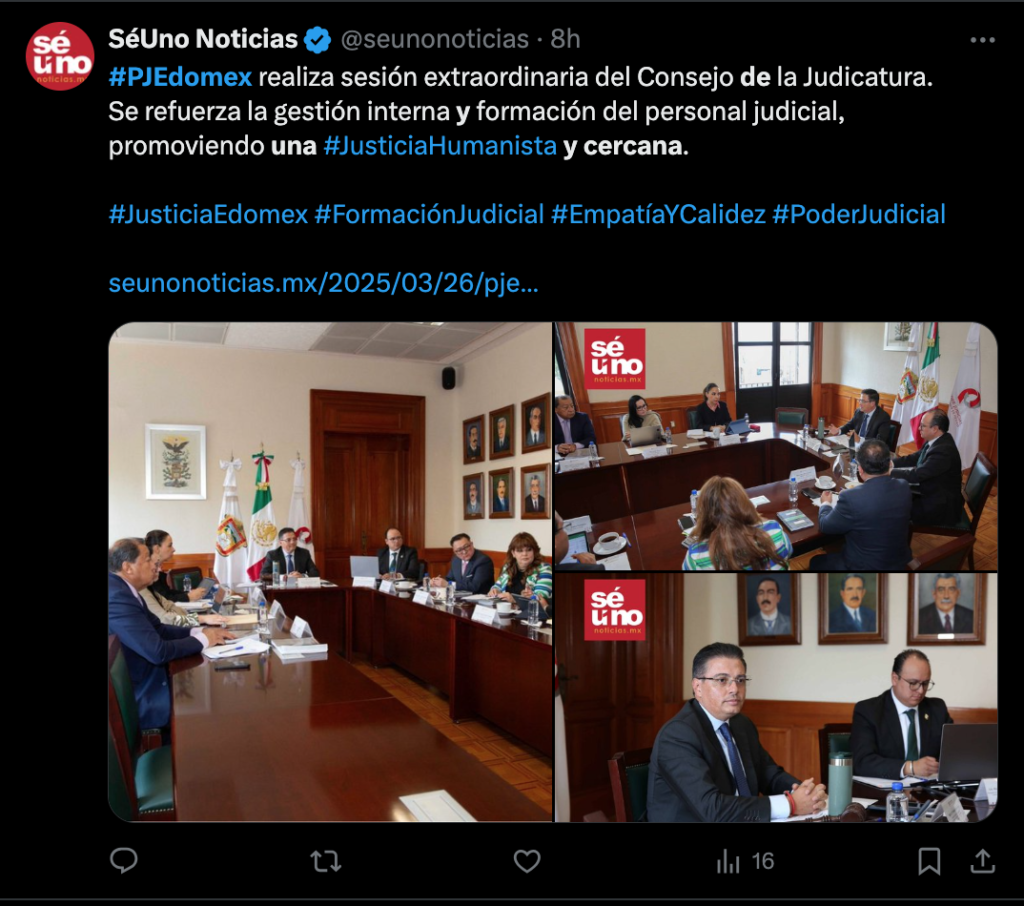
Task: Click the SéUno Noticias display name
Action: pos(203,39)
